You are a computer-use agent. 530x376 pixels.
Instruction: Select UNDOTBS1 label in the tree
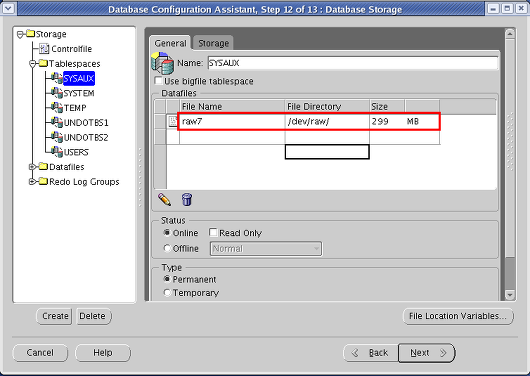86,123
